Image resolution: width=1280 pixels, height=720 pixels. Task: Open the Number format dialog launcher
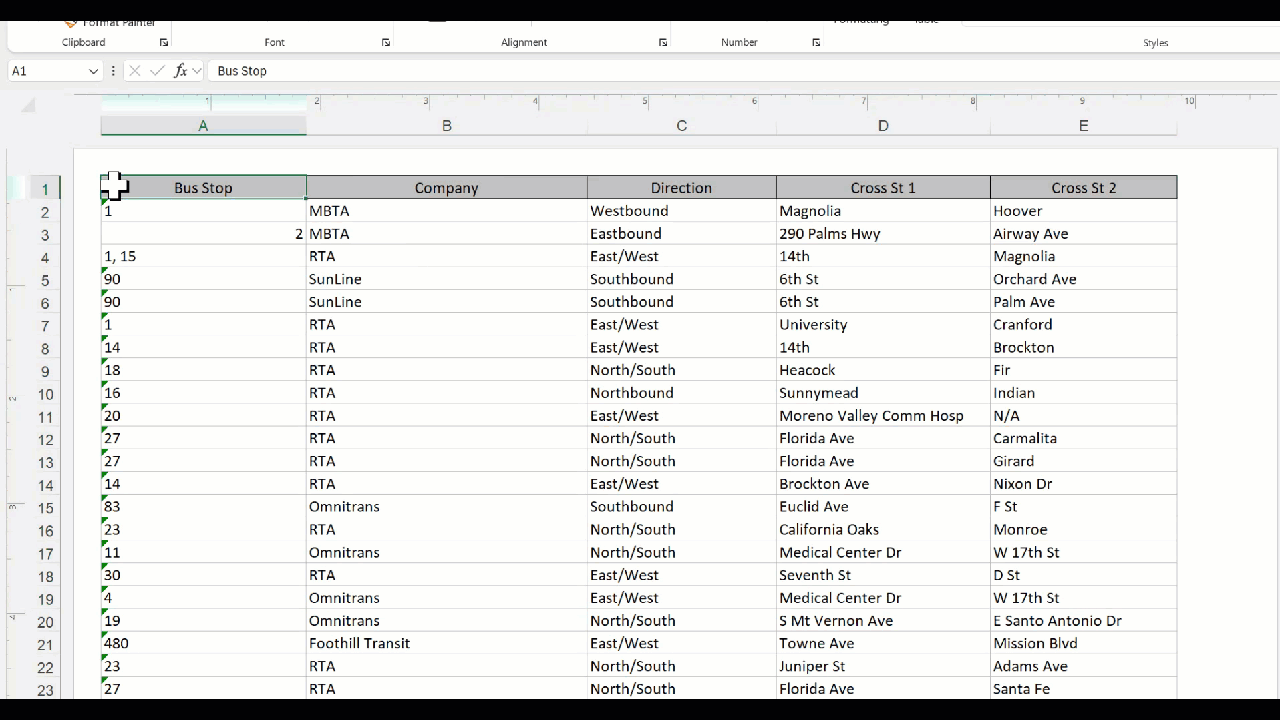tap(816, 43)
